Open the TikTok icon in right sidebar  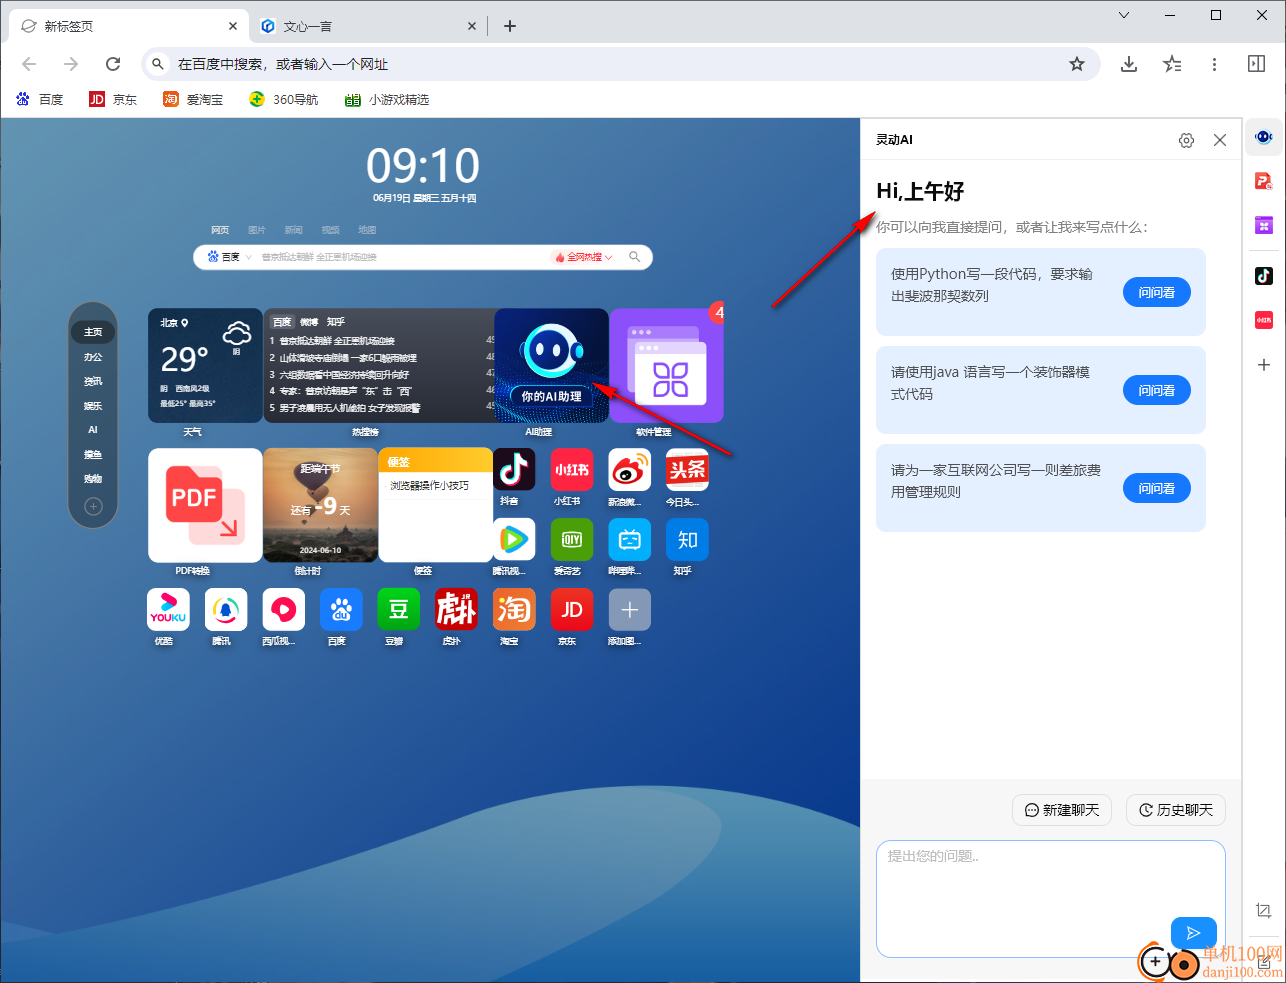pyautogui.click(x=1264, y=276)
